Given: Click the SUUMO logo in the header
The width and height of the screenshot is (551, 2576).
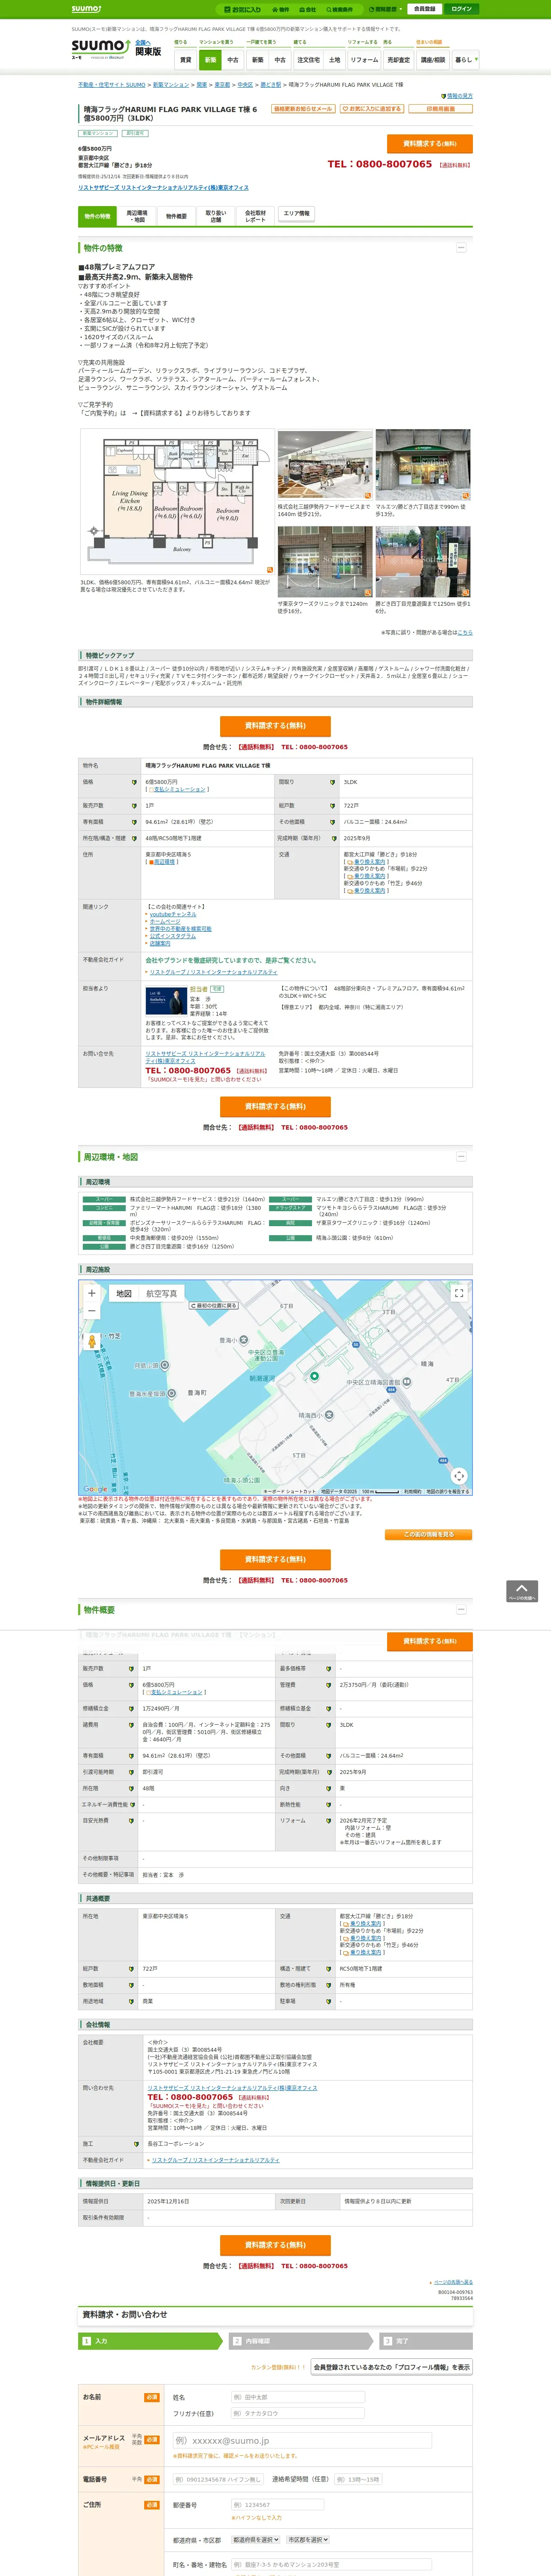Looking at the screenshot, I should point(100,48).
